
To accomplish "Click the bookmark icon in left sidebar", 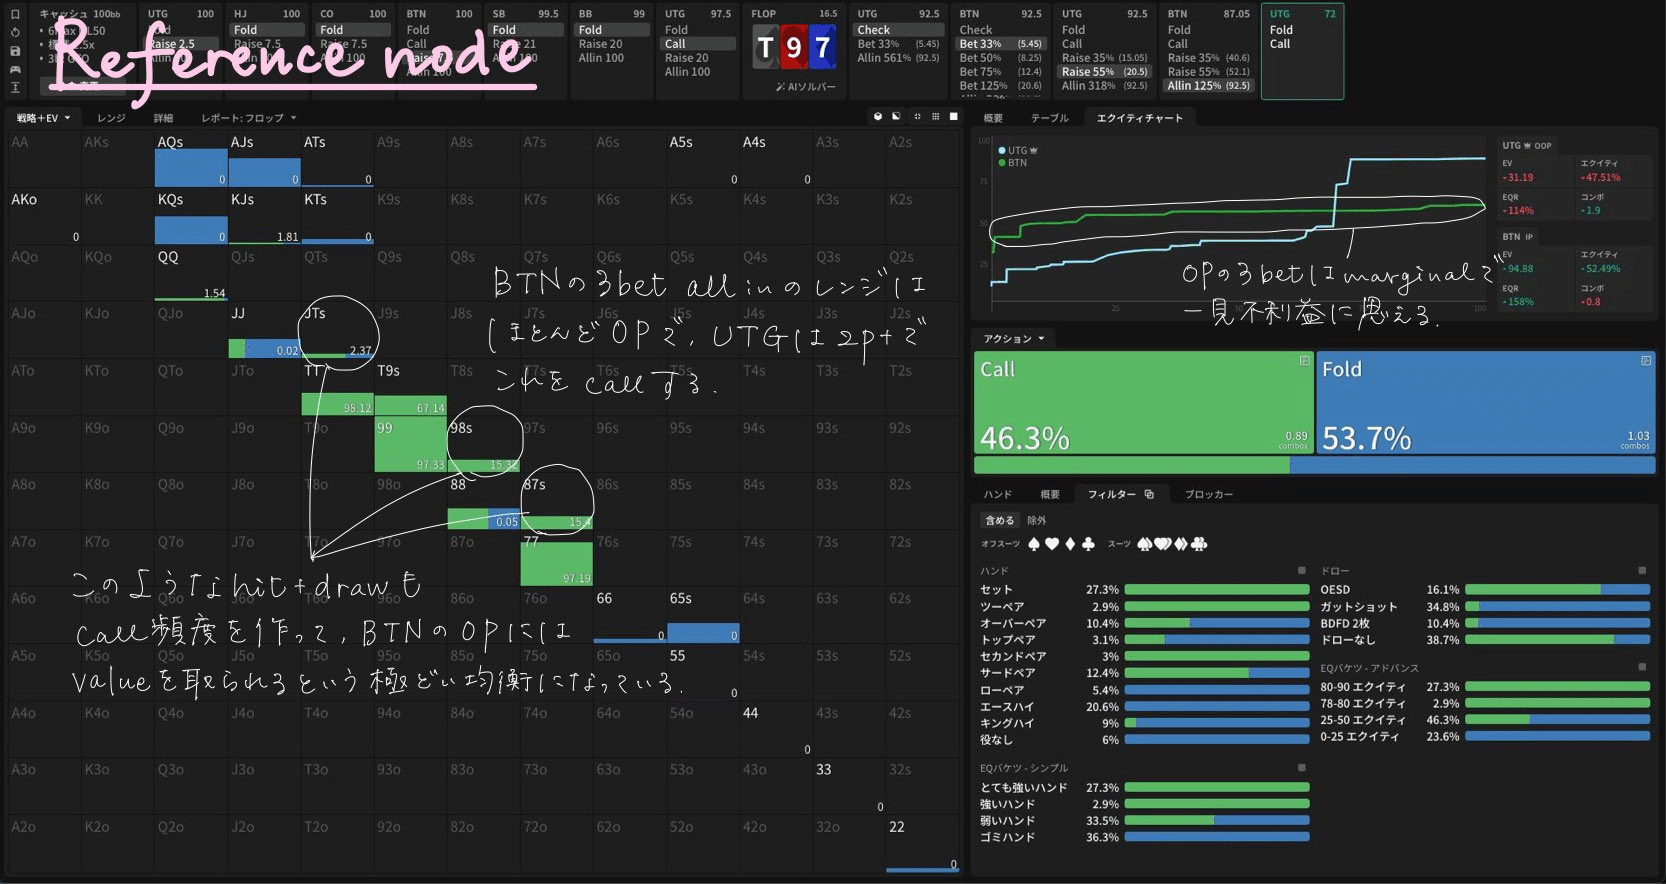I will [x=15, y=14].
